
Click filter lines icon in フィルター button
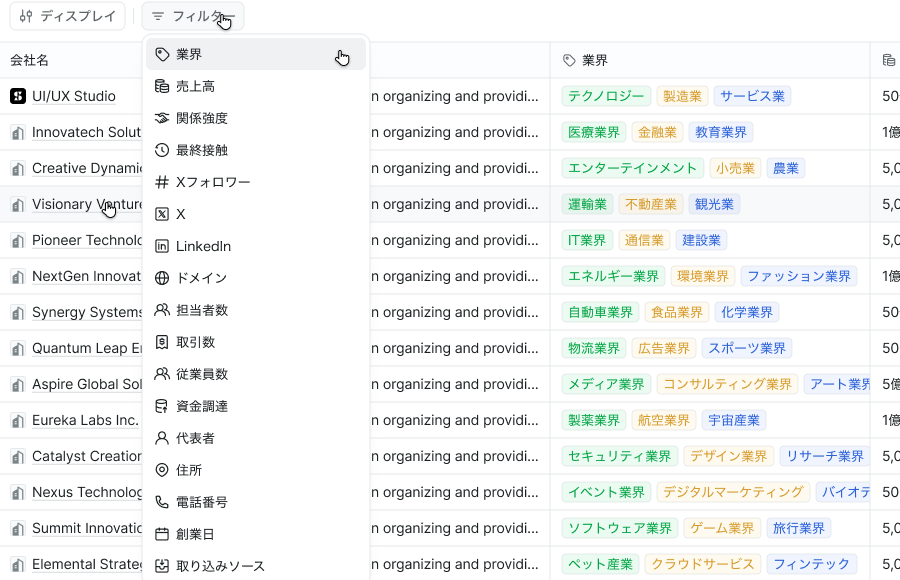click(158, 16)
